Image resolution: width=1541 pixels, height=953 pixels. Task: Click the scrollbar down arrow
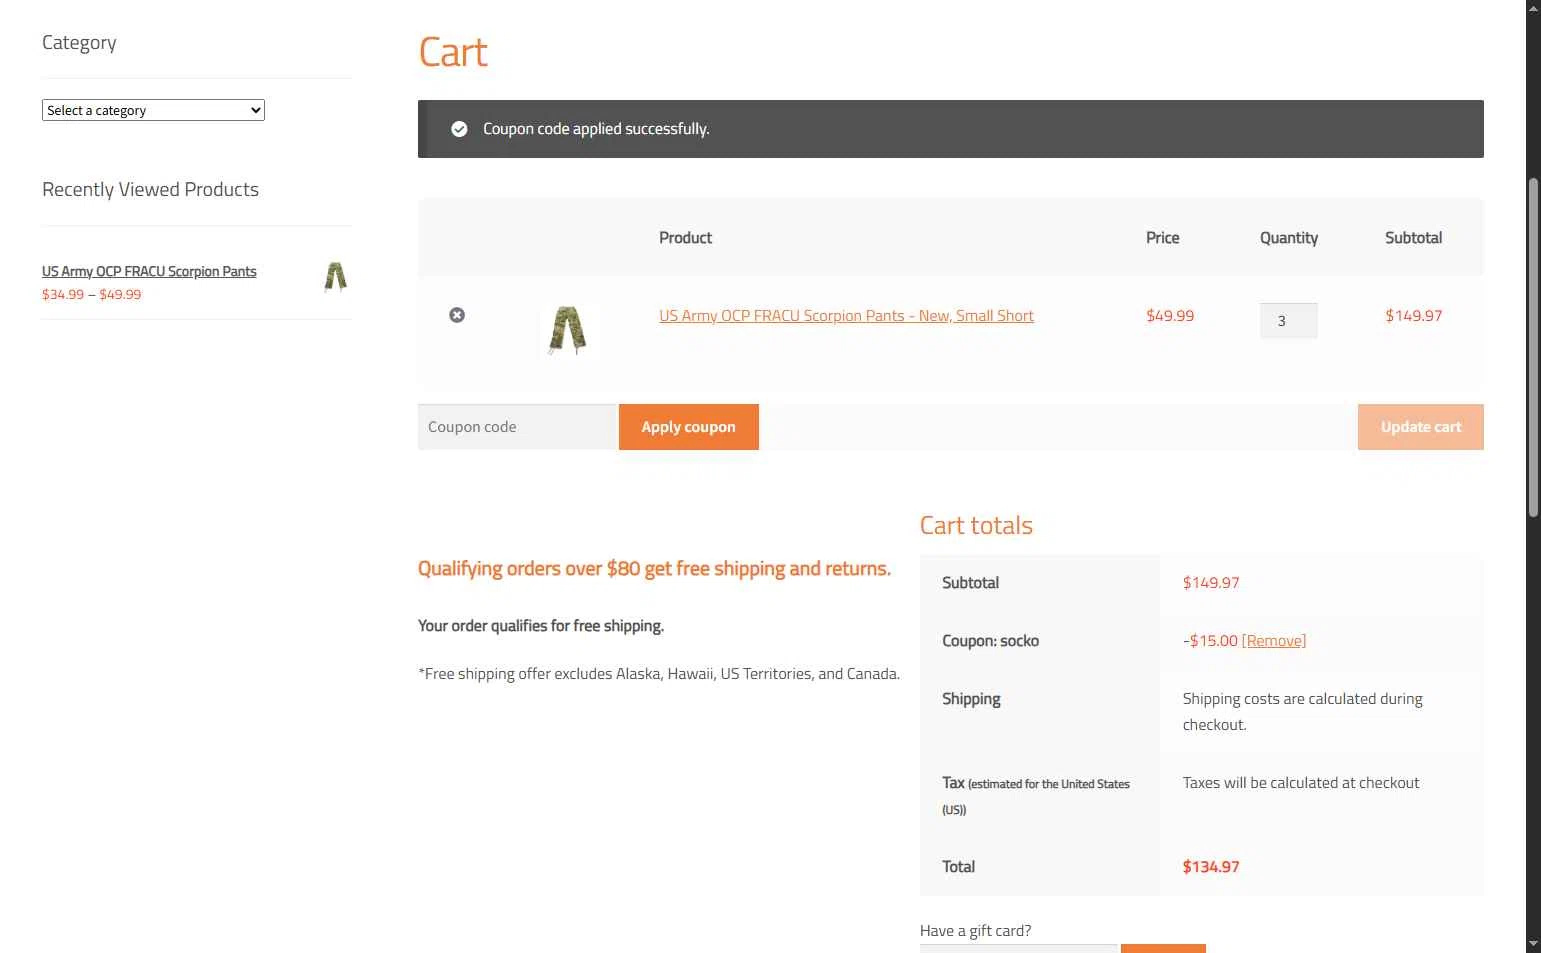click(x=1533, y=944)
